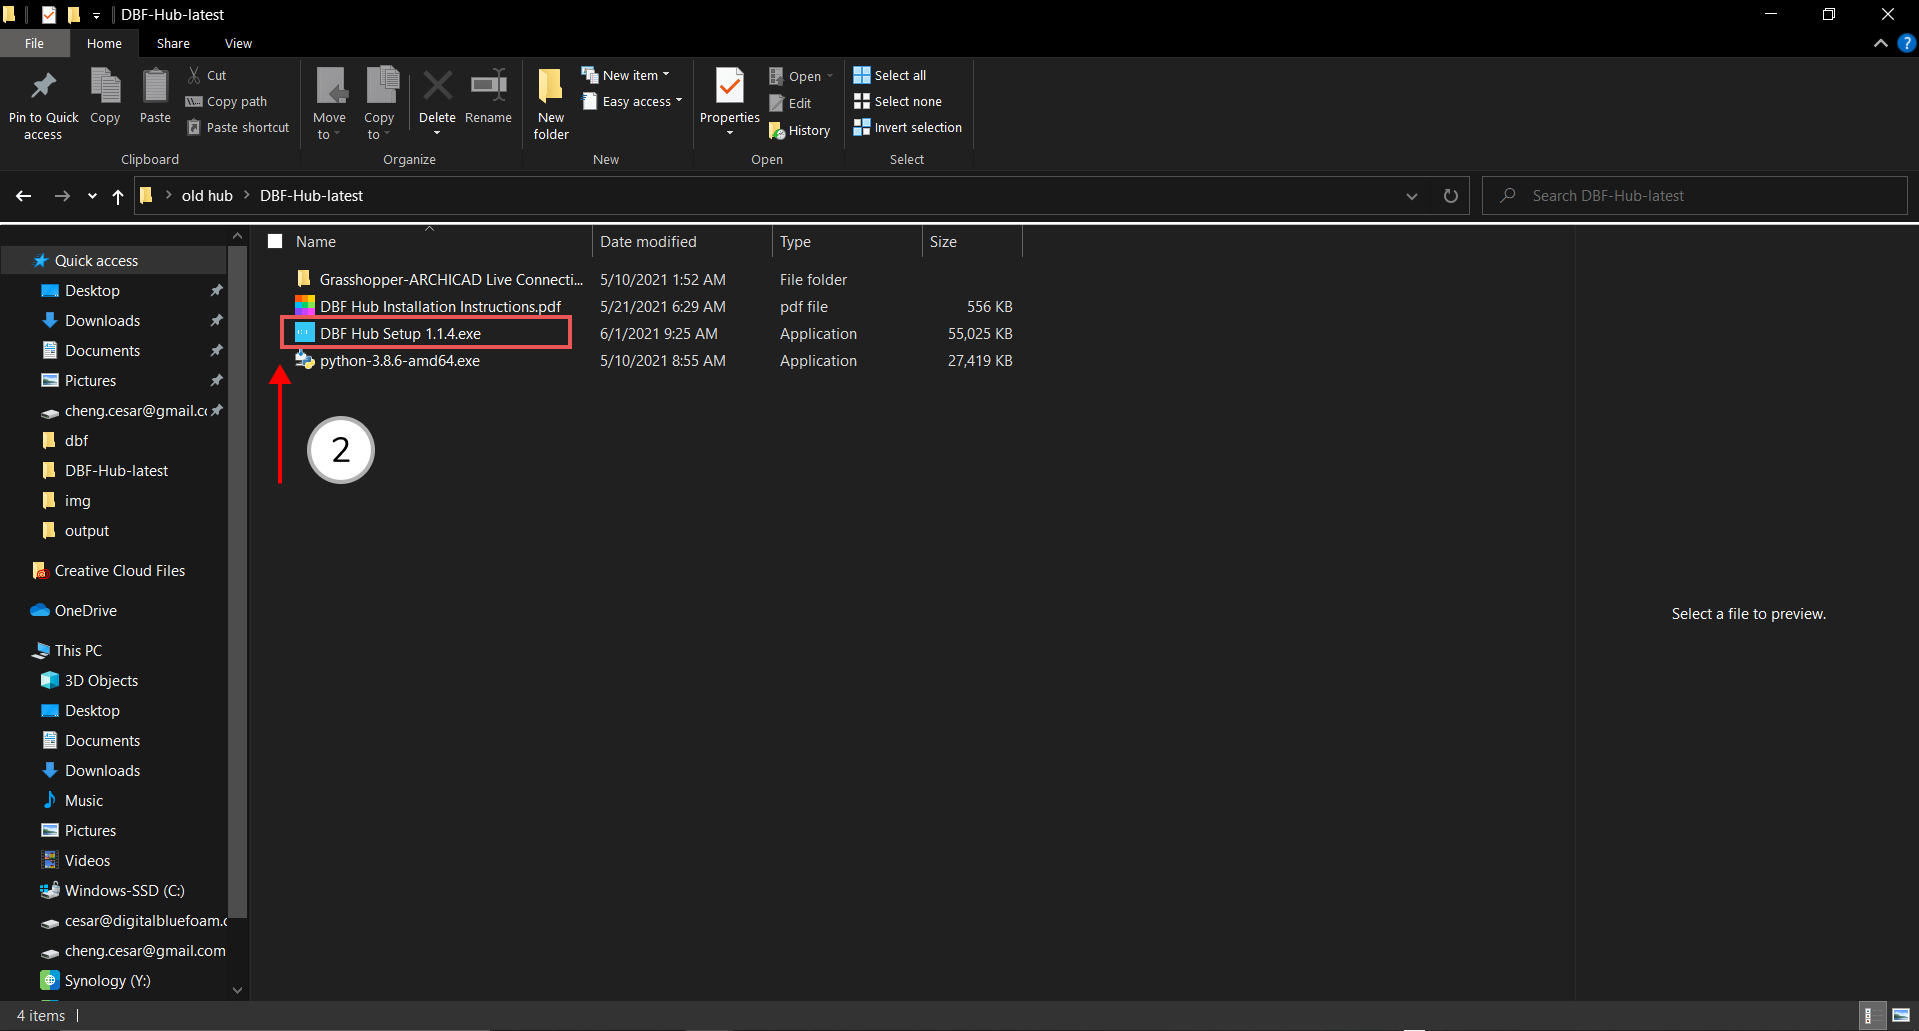The width and height of the screenshot is (1919, 1031).
Task: Click Copy path in Clipboard group
Action: 227,101
